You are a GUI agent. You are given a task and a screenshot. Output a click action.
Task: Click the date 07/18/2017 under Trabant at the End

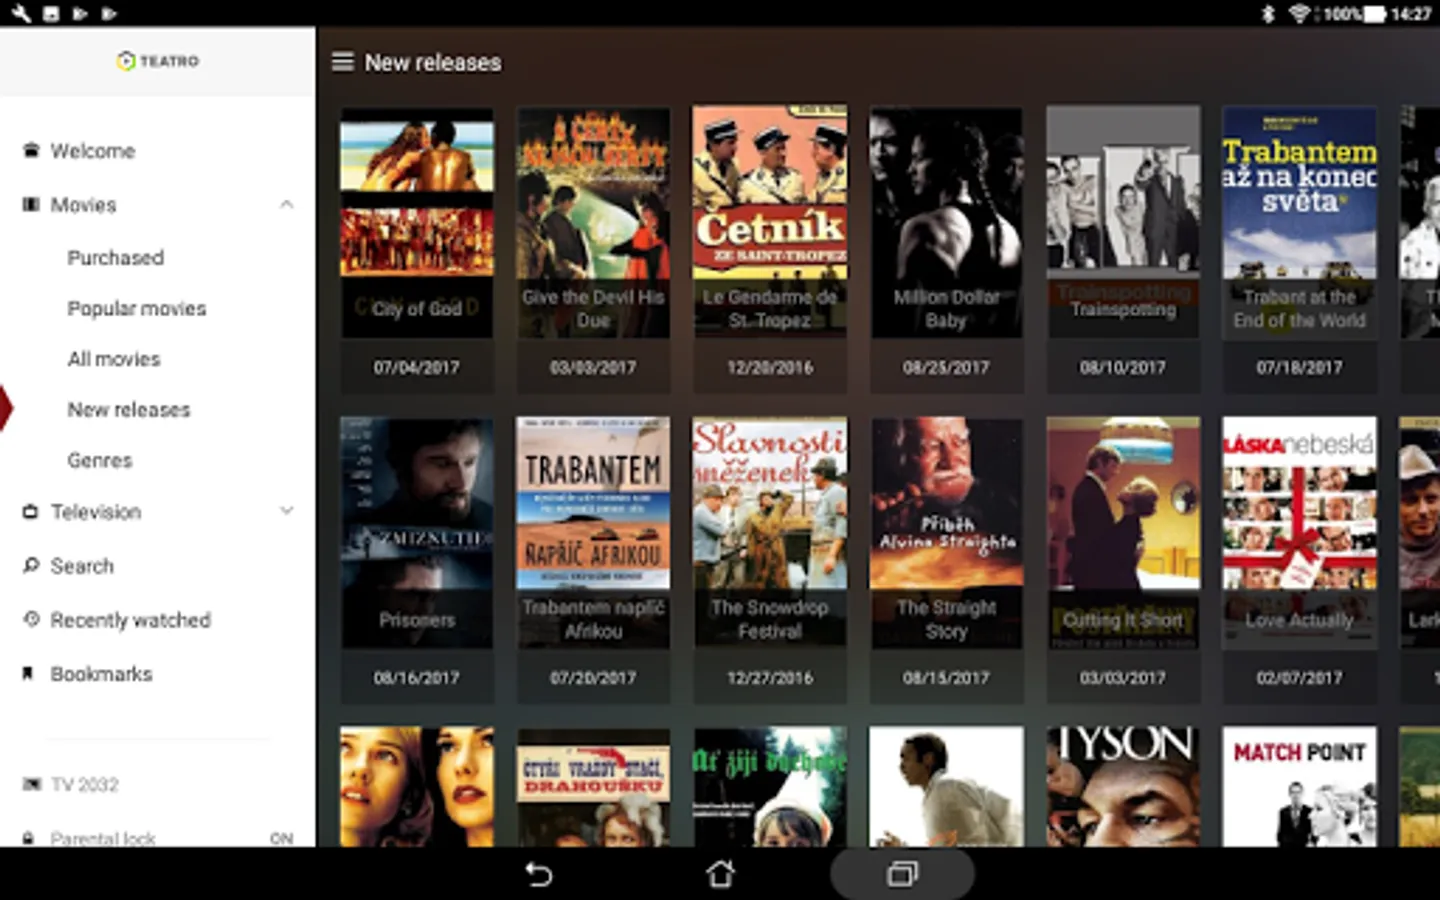point(1299,367)
